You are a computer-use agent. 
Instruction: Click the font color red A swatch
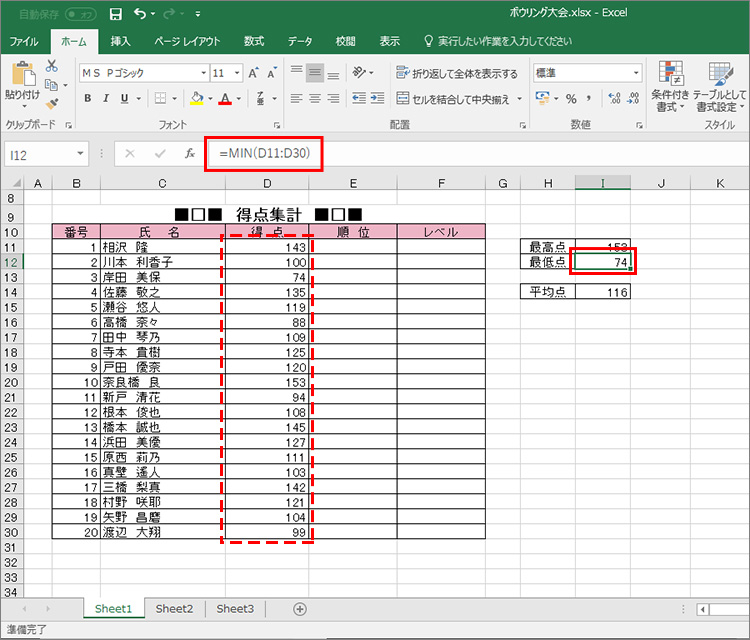point(225,99)
